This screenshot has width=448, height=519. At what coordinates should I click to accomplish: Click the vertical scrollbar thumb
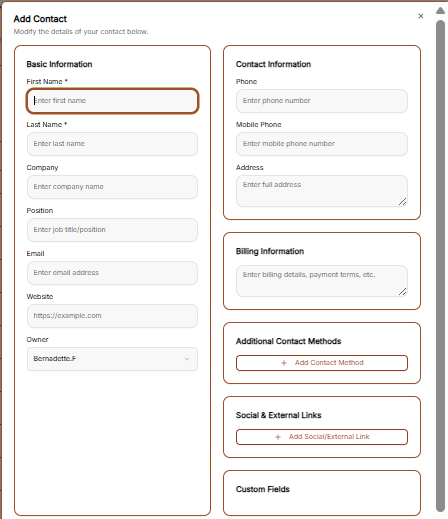pos(440,265)
